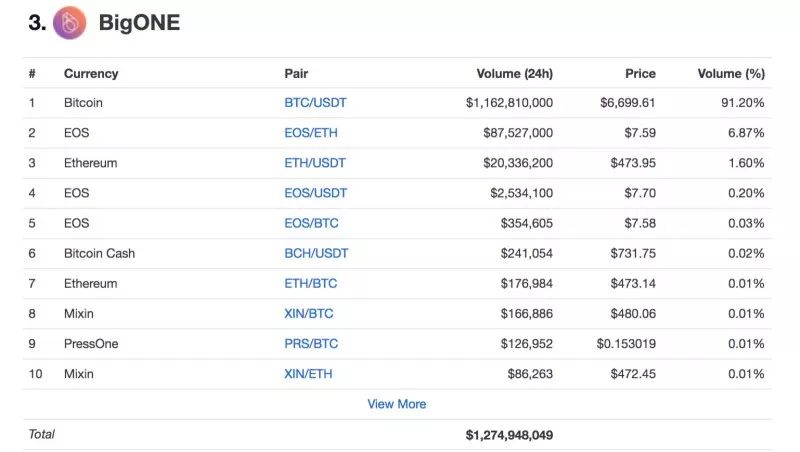800x452 pixels.
Task: Click the $7.70 price value
Action: (x=640, y=193)
